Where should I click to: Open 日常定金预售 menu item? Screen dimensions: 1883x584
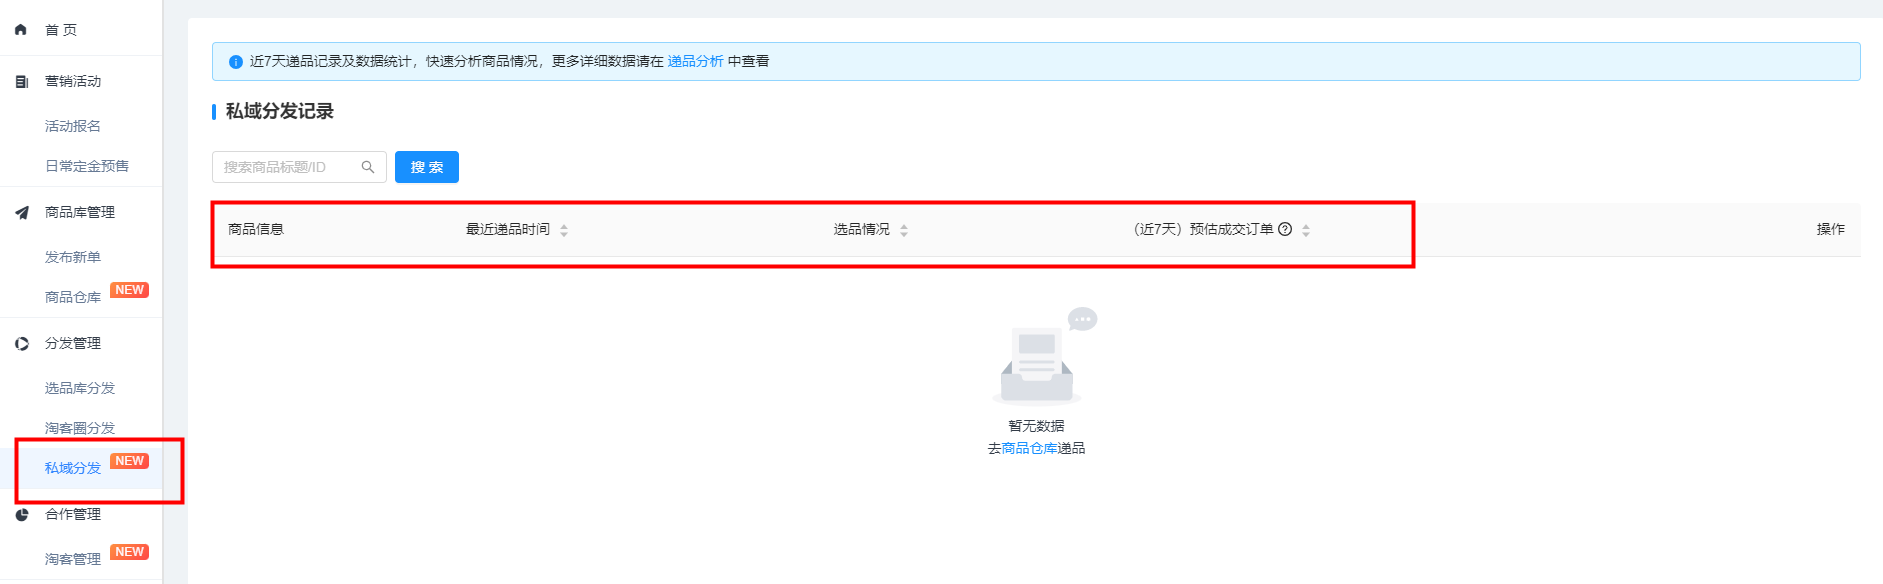pyautogui.click(x=87, y=166)
